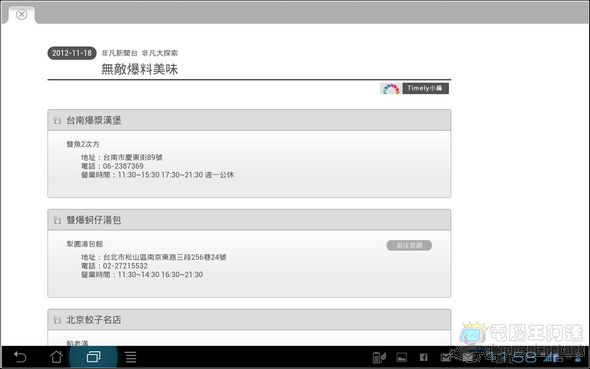Image resolution: width=590 pixels, height=369 pixels.
Task: Tap phone number 02-27215532
Action: pos(125,266)
